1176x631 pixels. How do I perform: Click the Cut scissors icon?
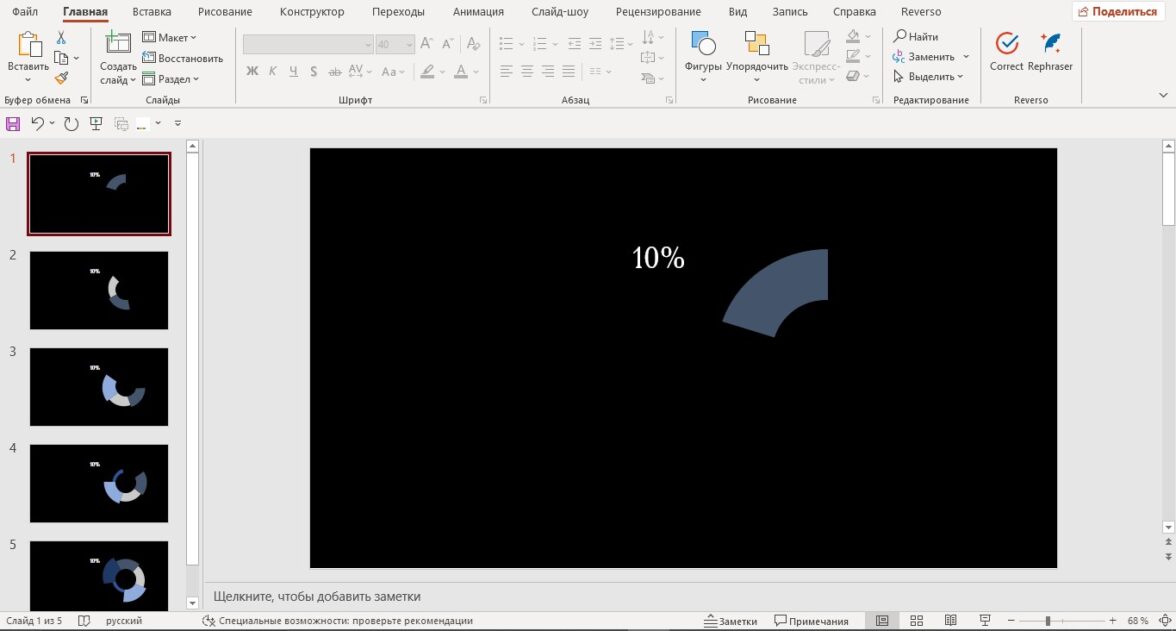click(x=61, y=37)
